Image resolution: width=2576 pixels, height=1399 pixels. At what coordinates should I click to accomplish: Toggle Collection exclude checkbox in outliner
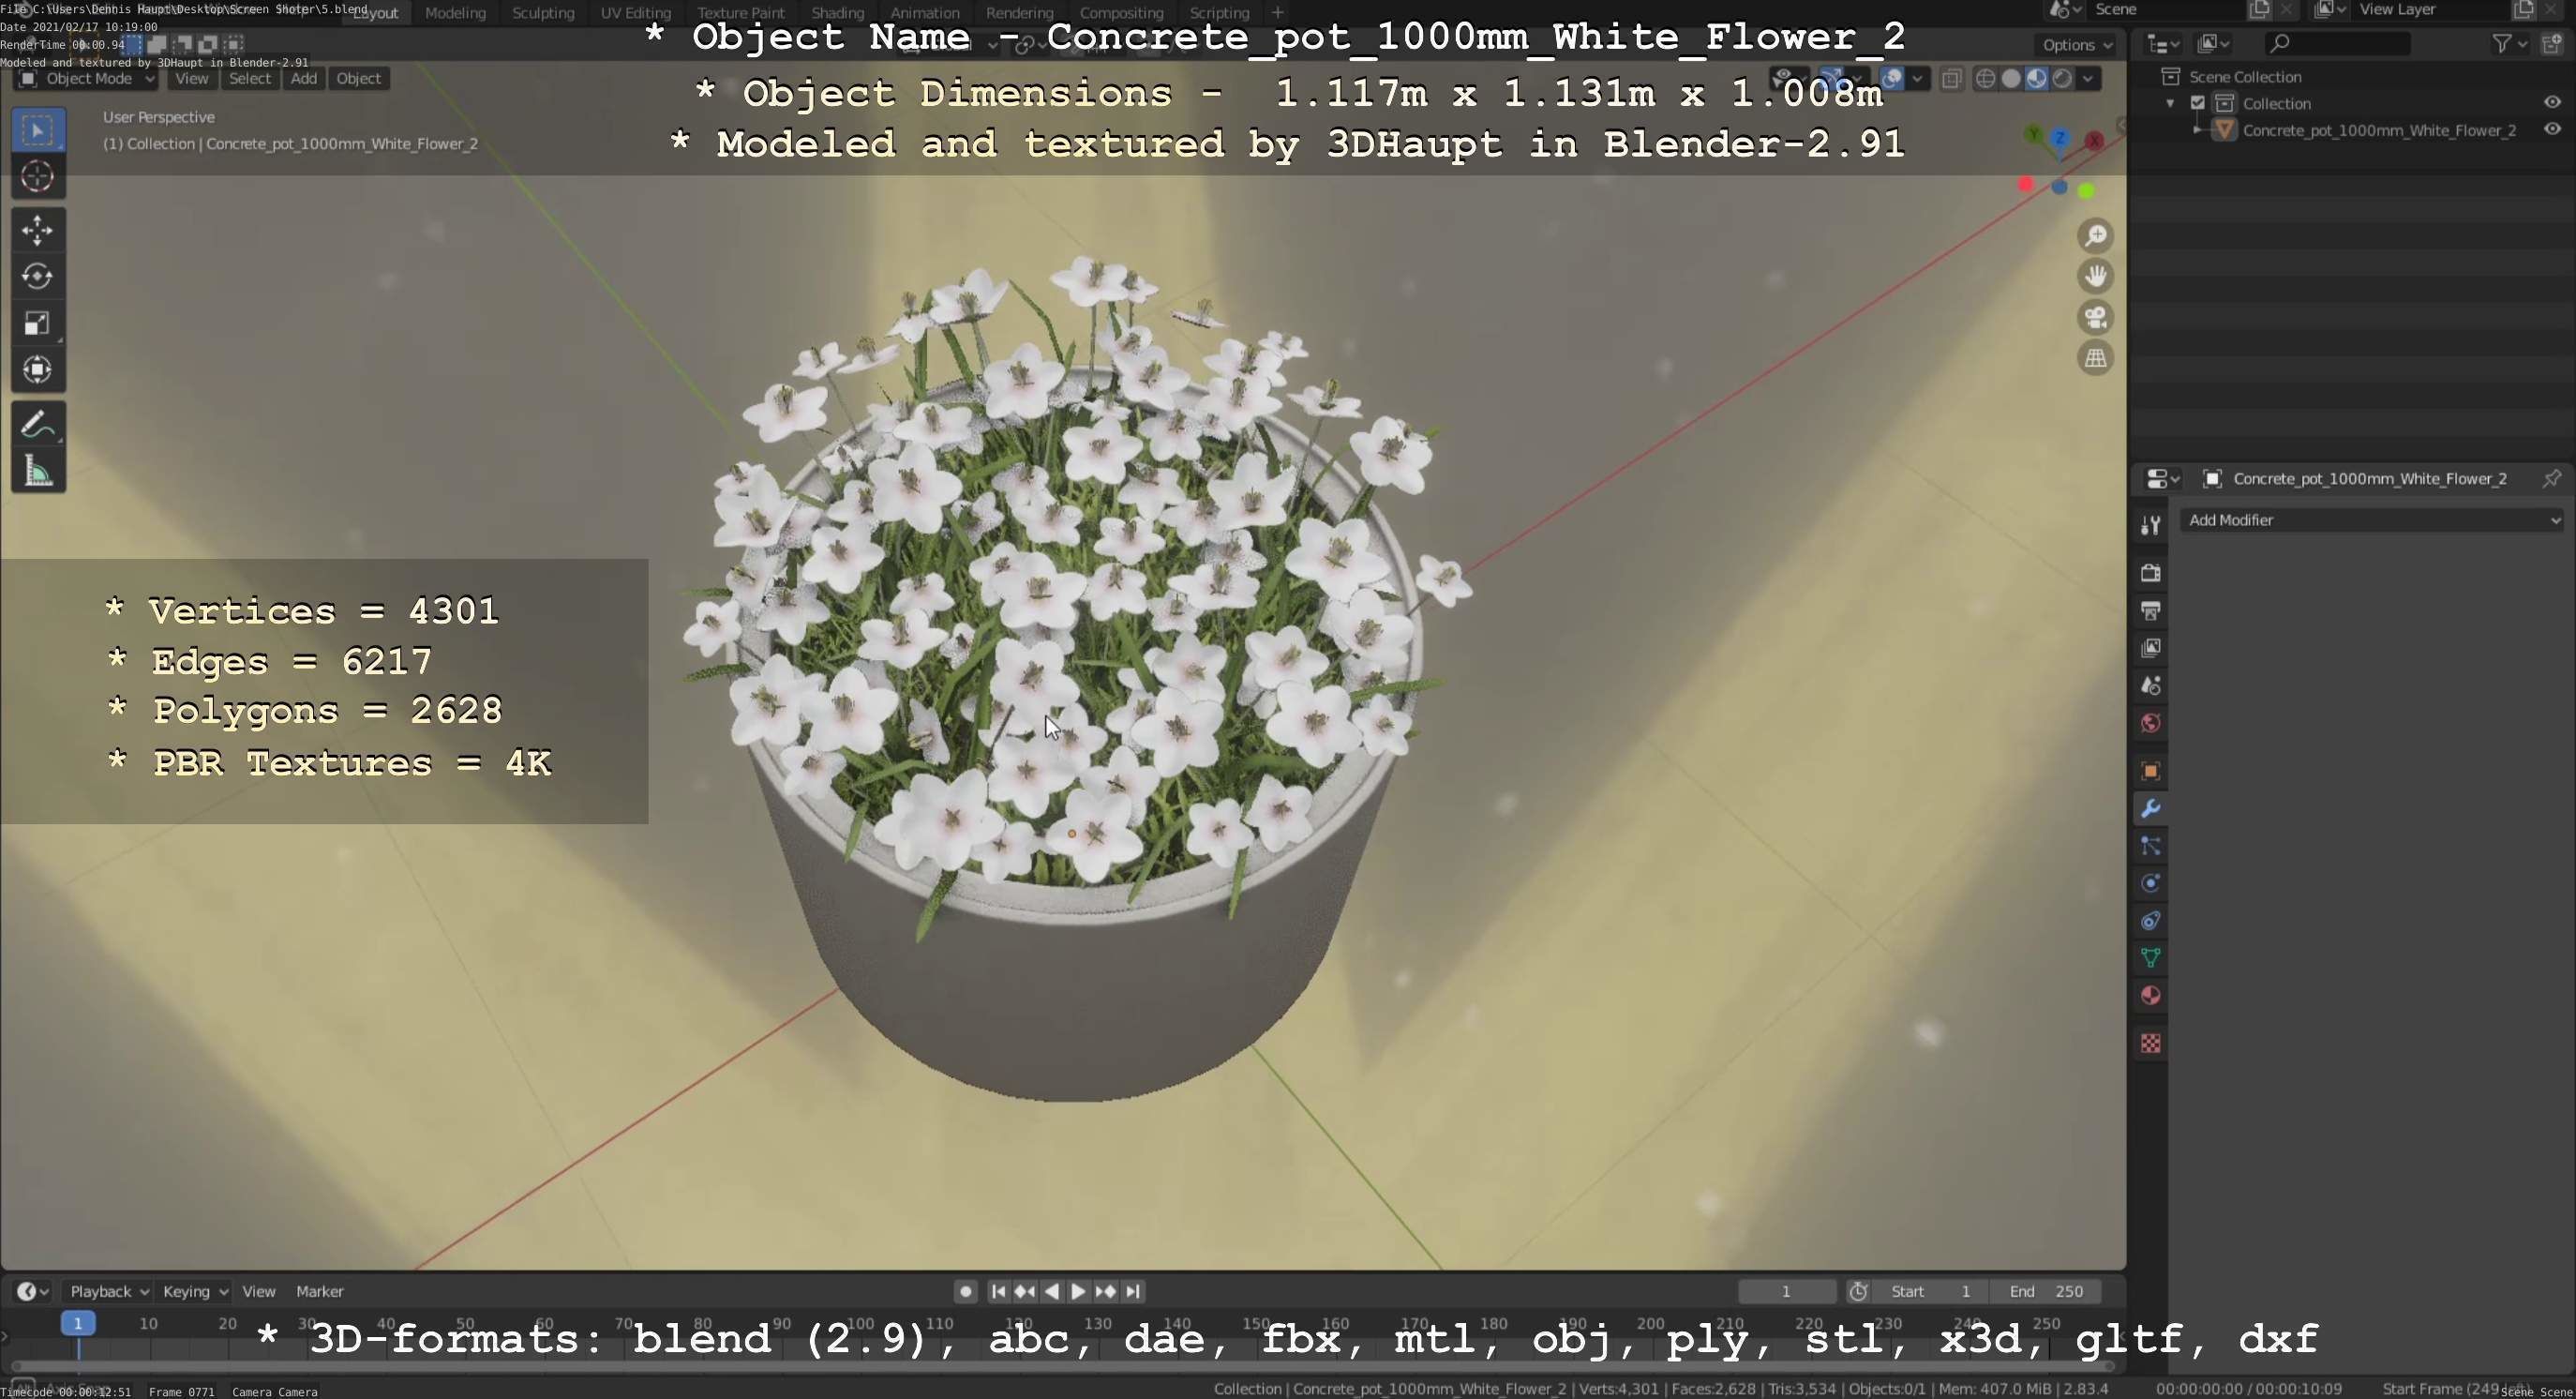pyautogui.click(x=2198, y=103)
